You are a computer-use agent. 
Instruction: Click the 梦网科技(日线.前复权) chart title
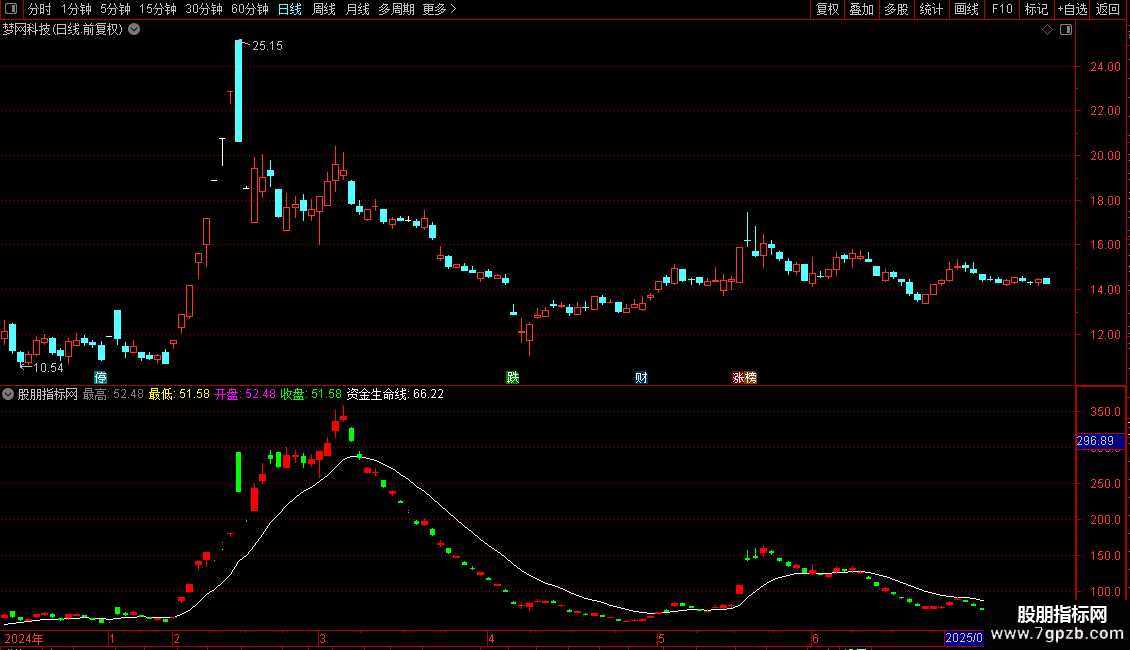tap(63, 30)
